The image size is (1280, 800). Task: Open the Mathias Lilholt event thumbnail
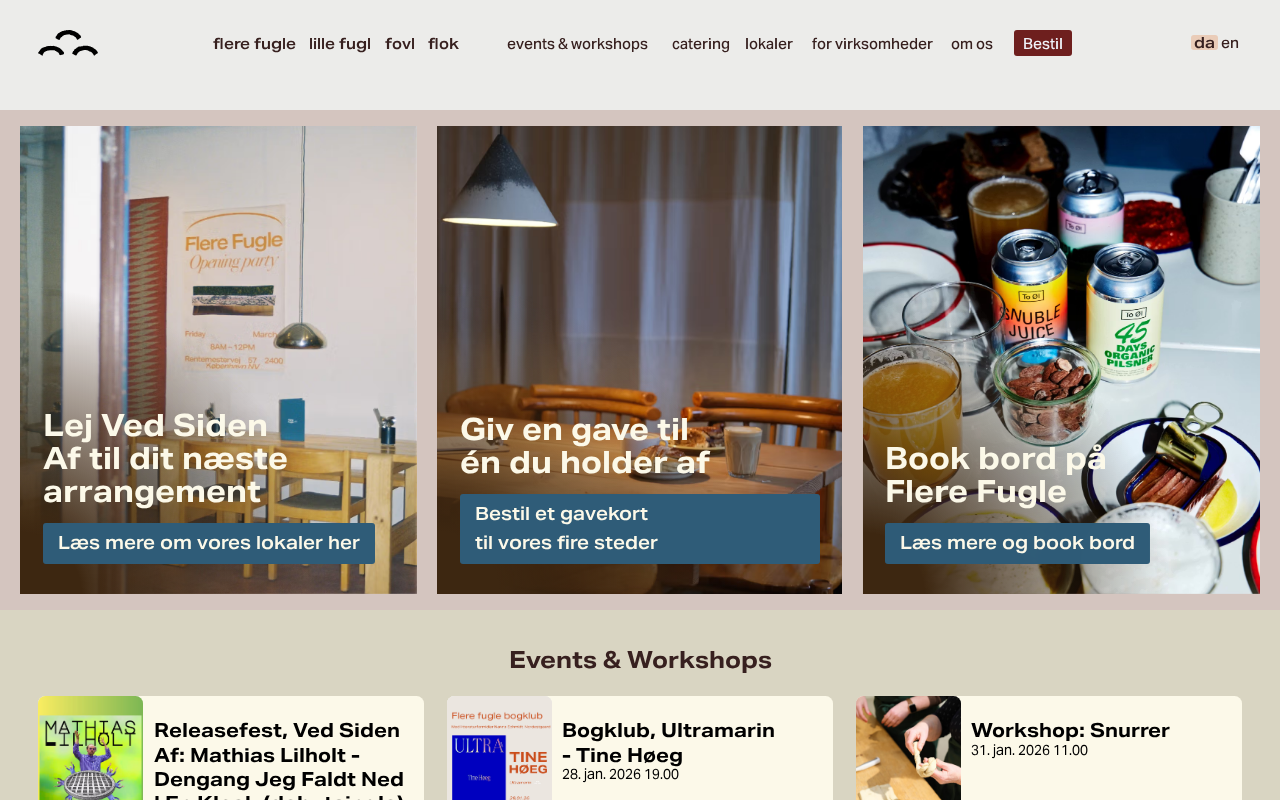pyautogui.click(x=91, y=748)
